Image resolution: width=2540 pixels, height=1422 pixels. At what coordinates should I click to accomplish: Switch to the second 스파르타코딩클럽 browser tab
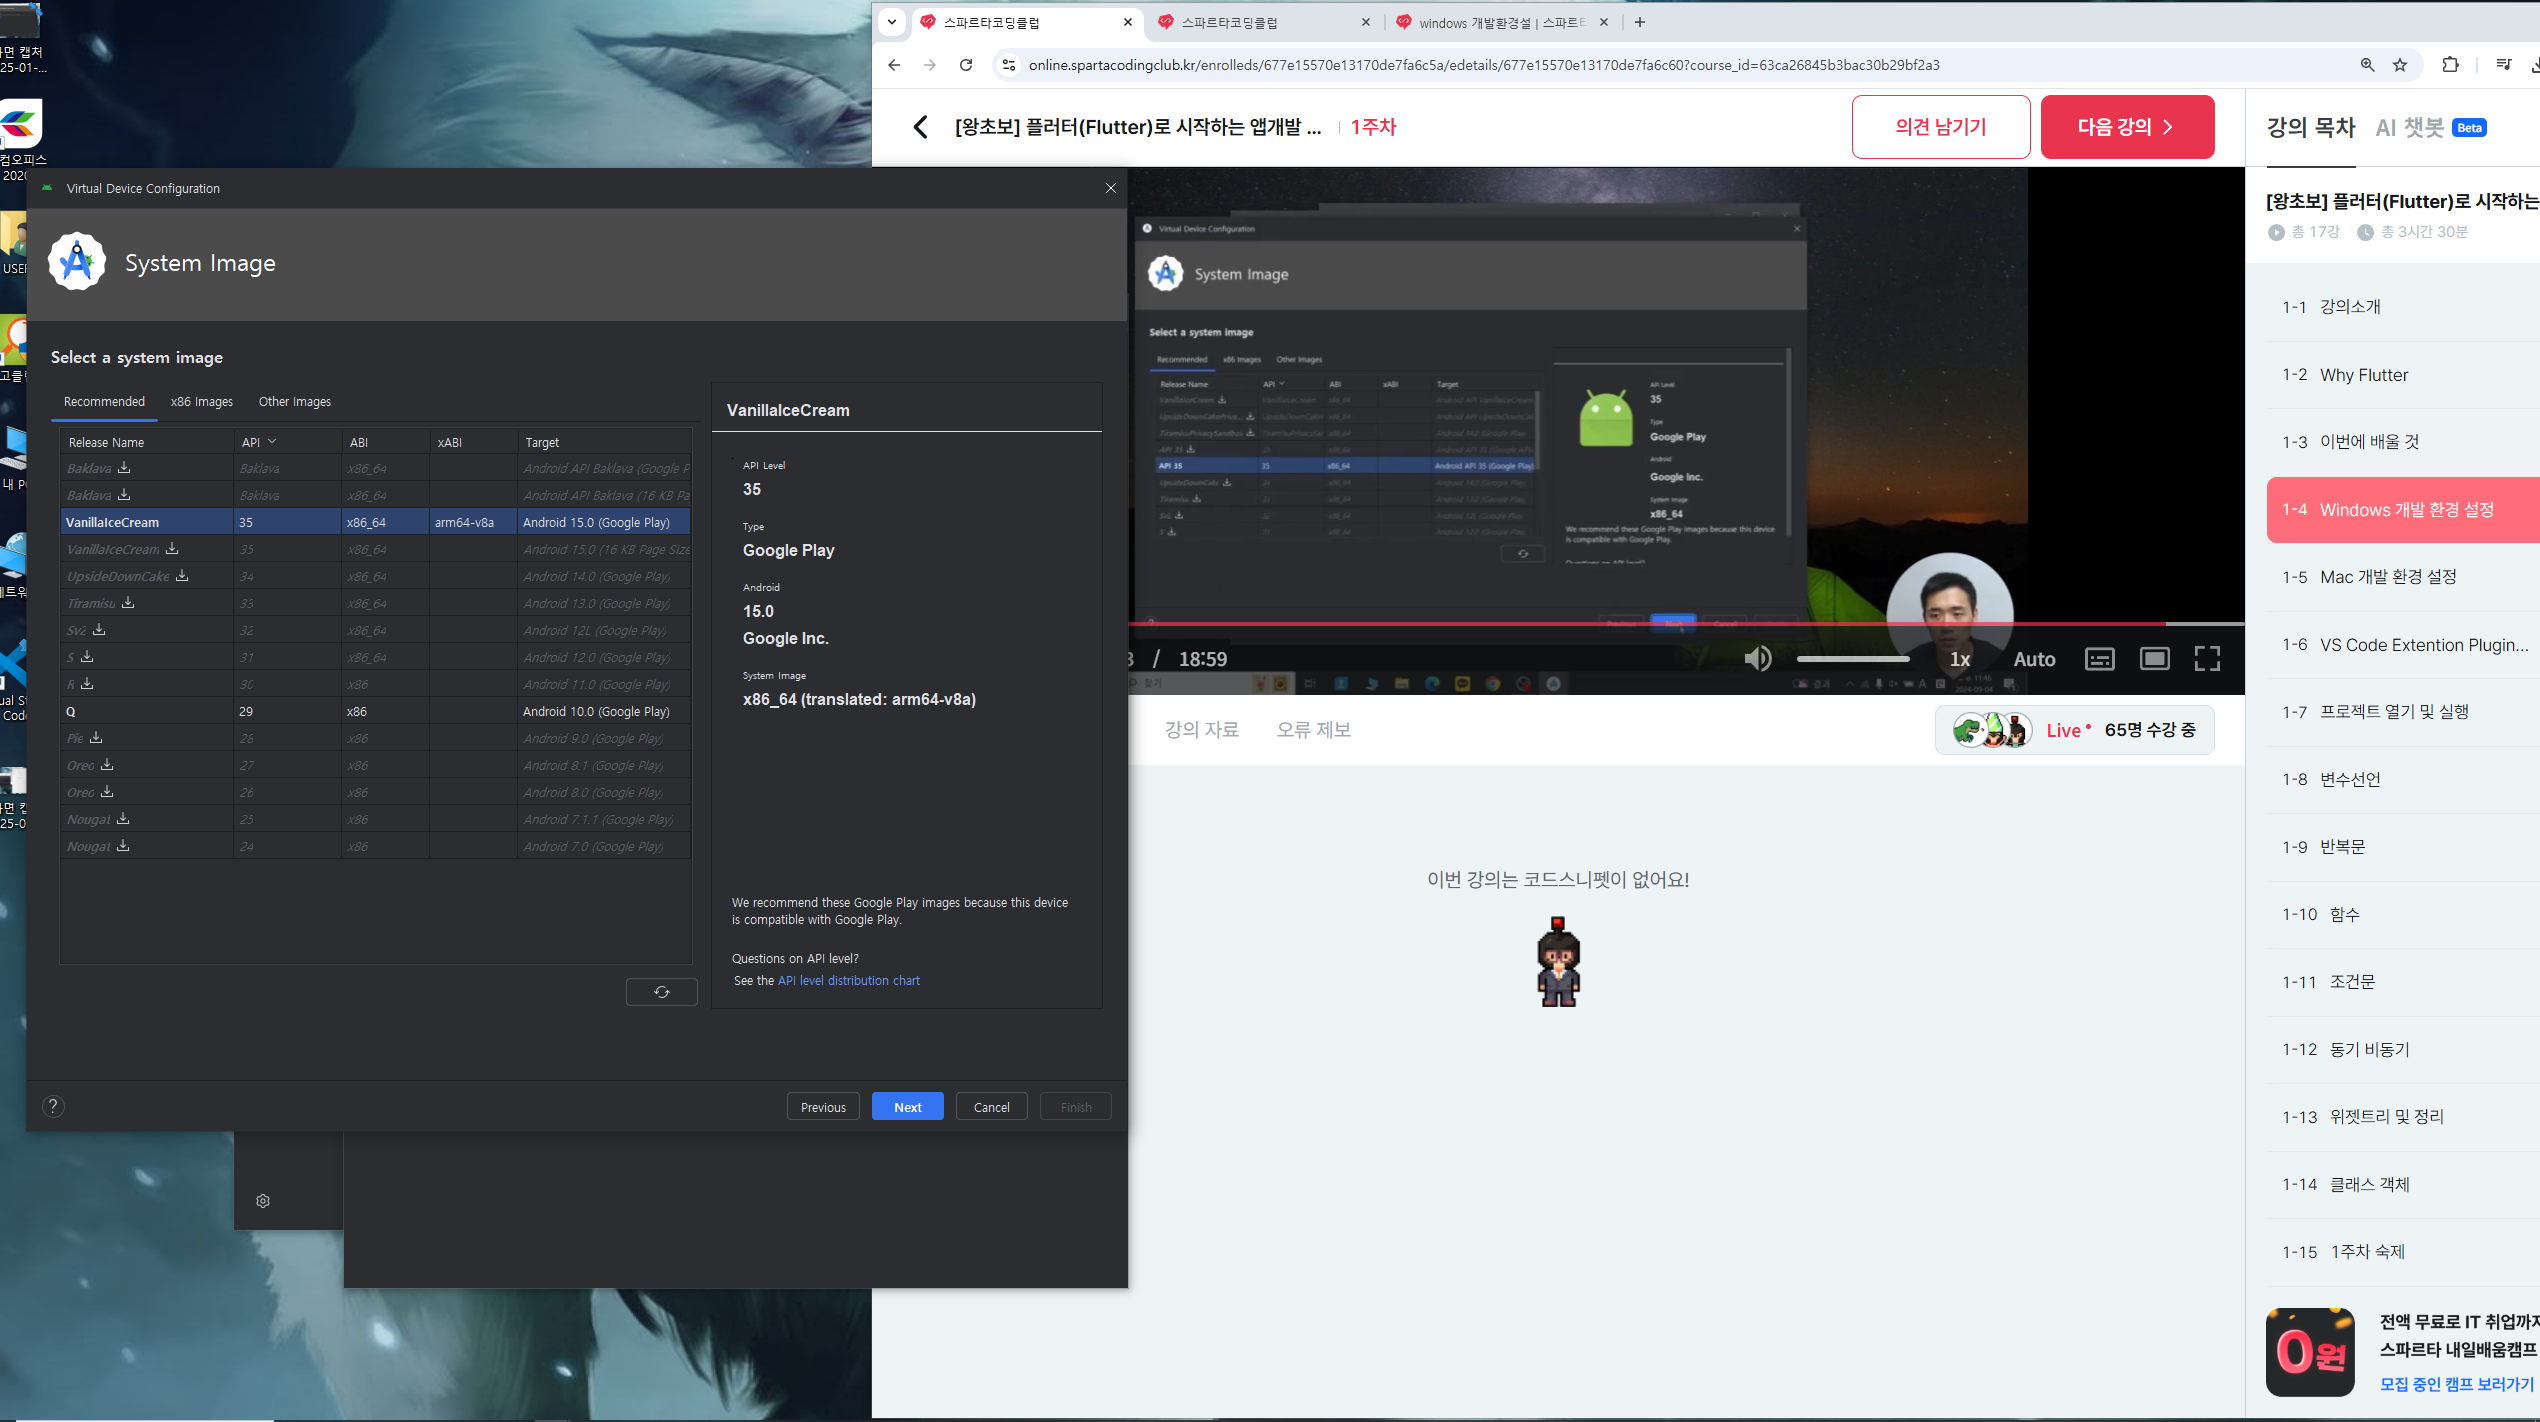[x=1262, y=22]
